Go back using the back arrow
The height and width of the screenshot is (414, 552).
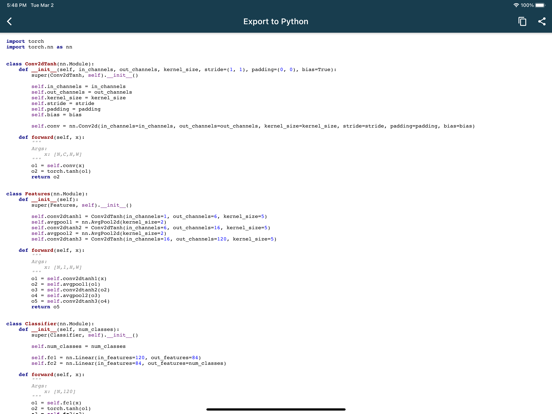(10, 21)
